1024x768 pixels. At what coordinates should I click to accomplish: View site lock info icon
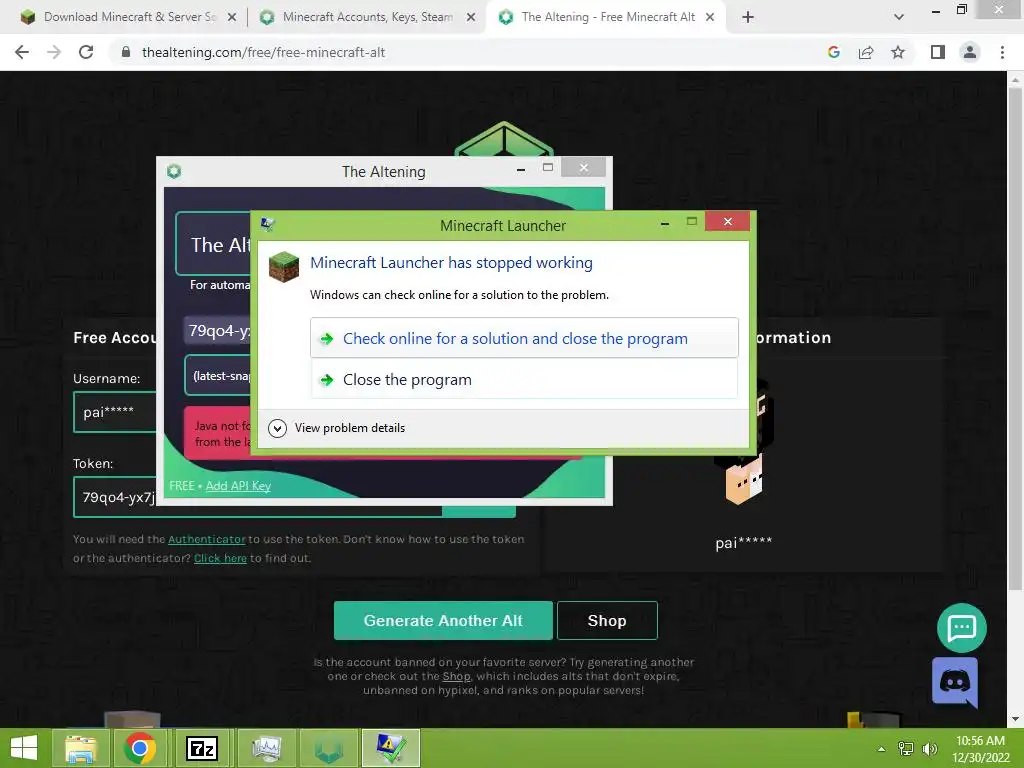click(126, 52)
